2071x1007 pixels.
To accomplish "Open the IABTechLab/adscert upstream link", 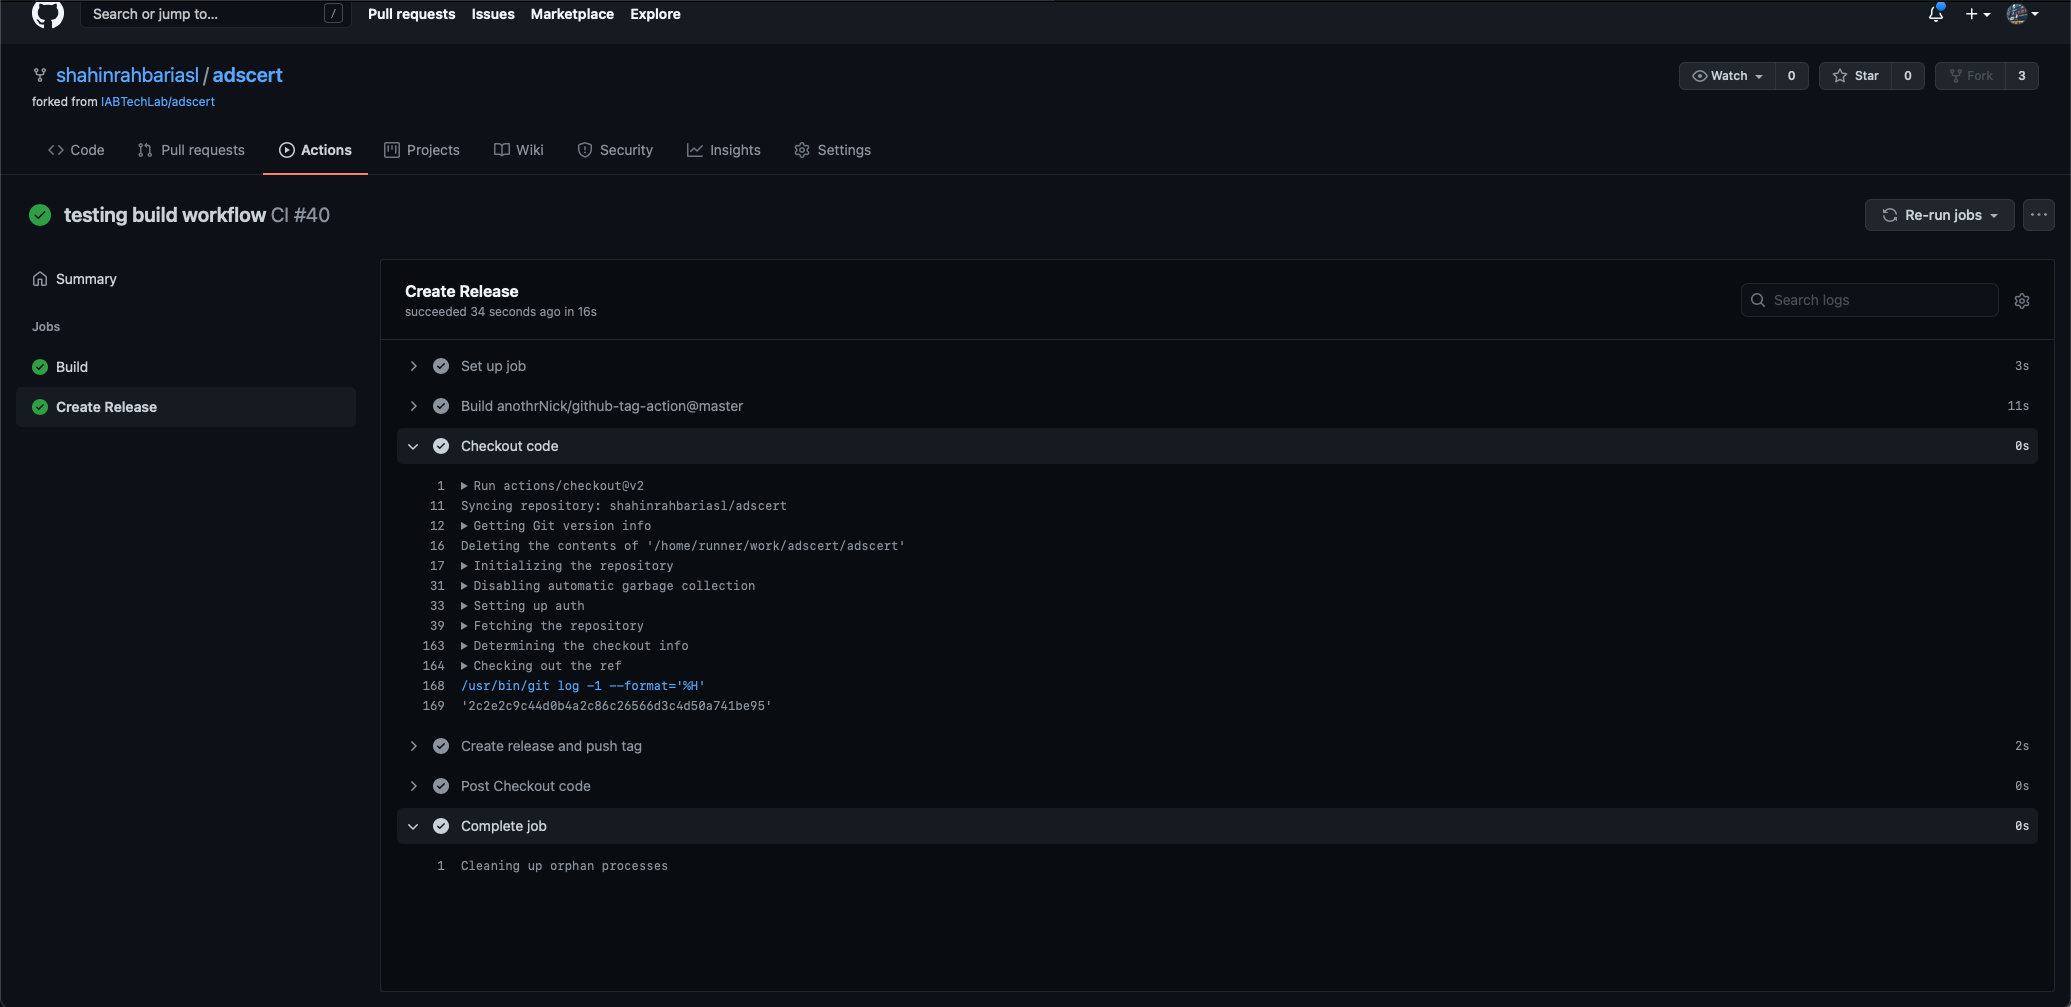I will tap(157, 101).
